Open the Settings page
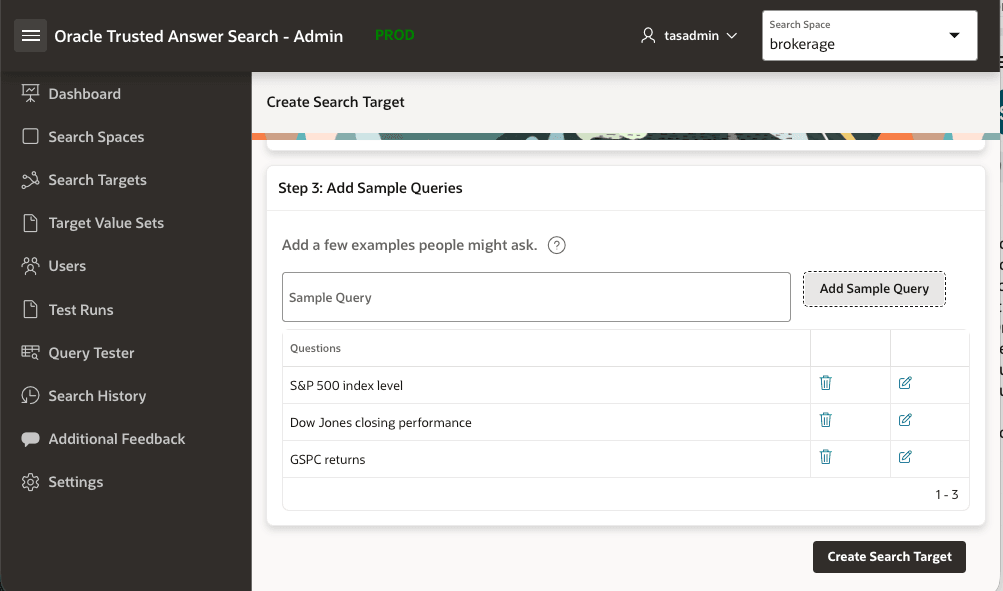The height and width of the screenshot is (591, 1003). 75,481
